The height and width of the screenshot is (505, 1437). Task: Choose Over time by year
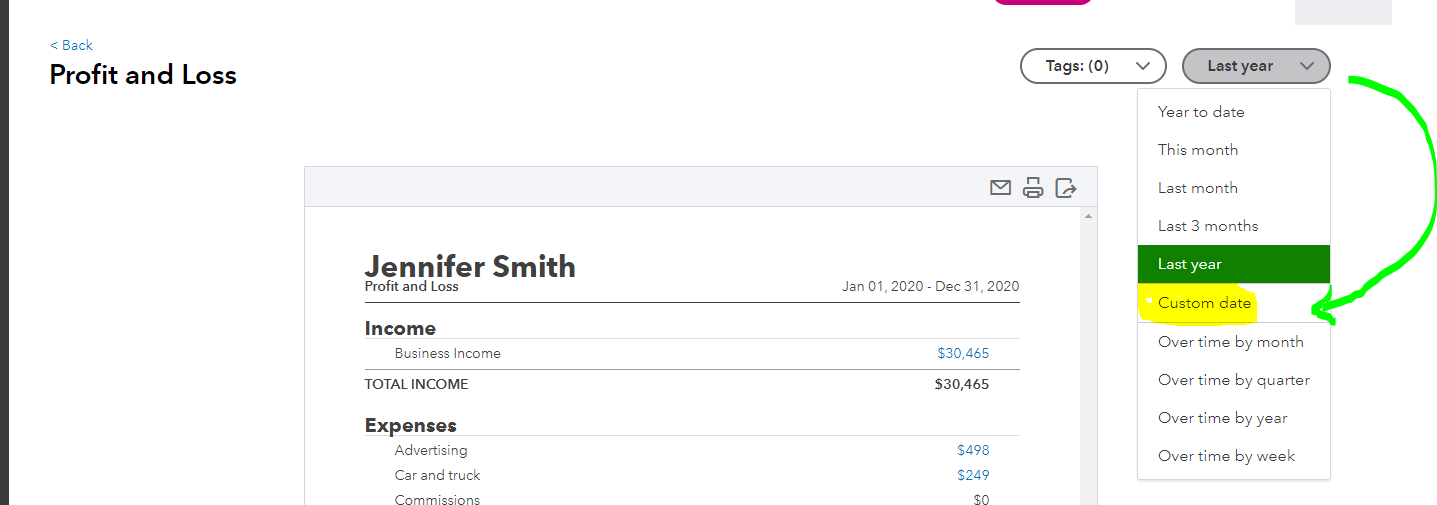[x=1222, y=418]
